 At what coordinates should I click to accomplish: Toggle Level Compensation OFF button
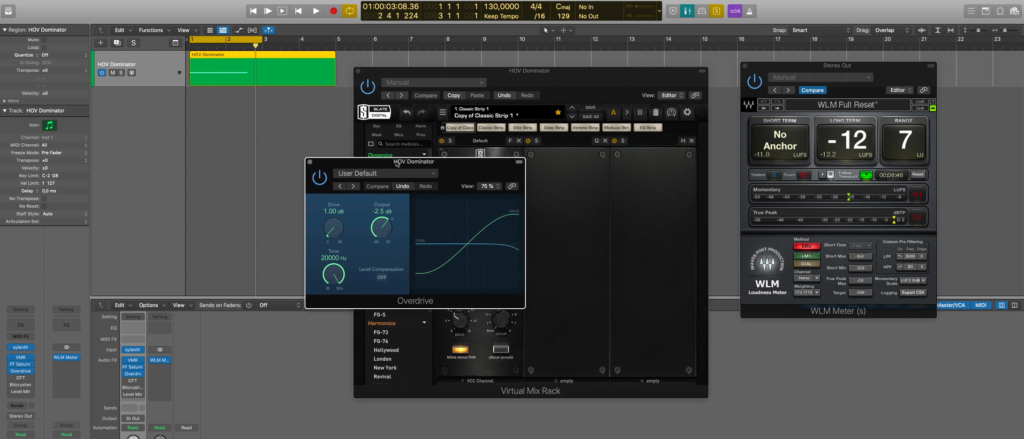click(x=381, y=277)
